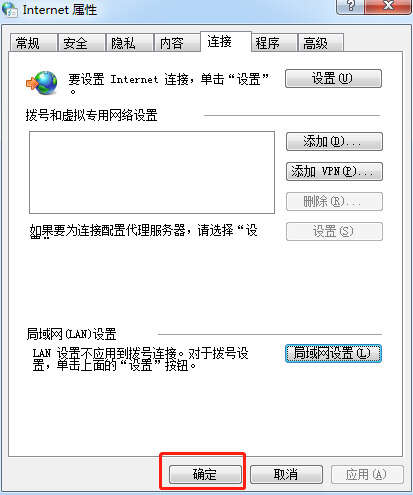
Task: Switch to the 程序 tab
Action: [274, 43]
